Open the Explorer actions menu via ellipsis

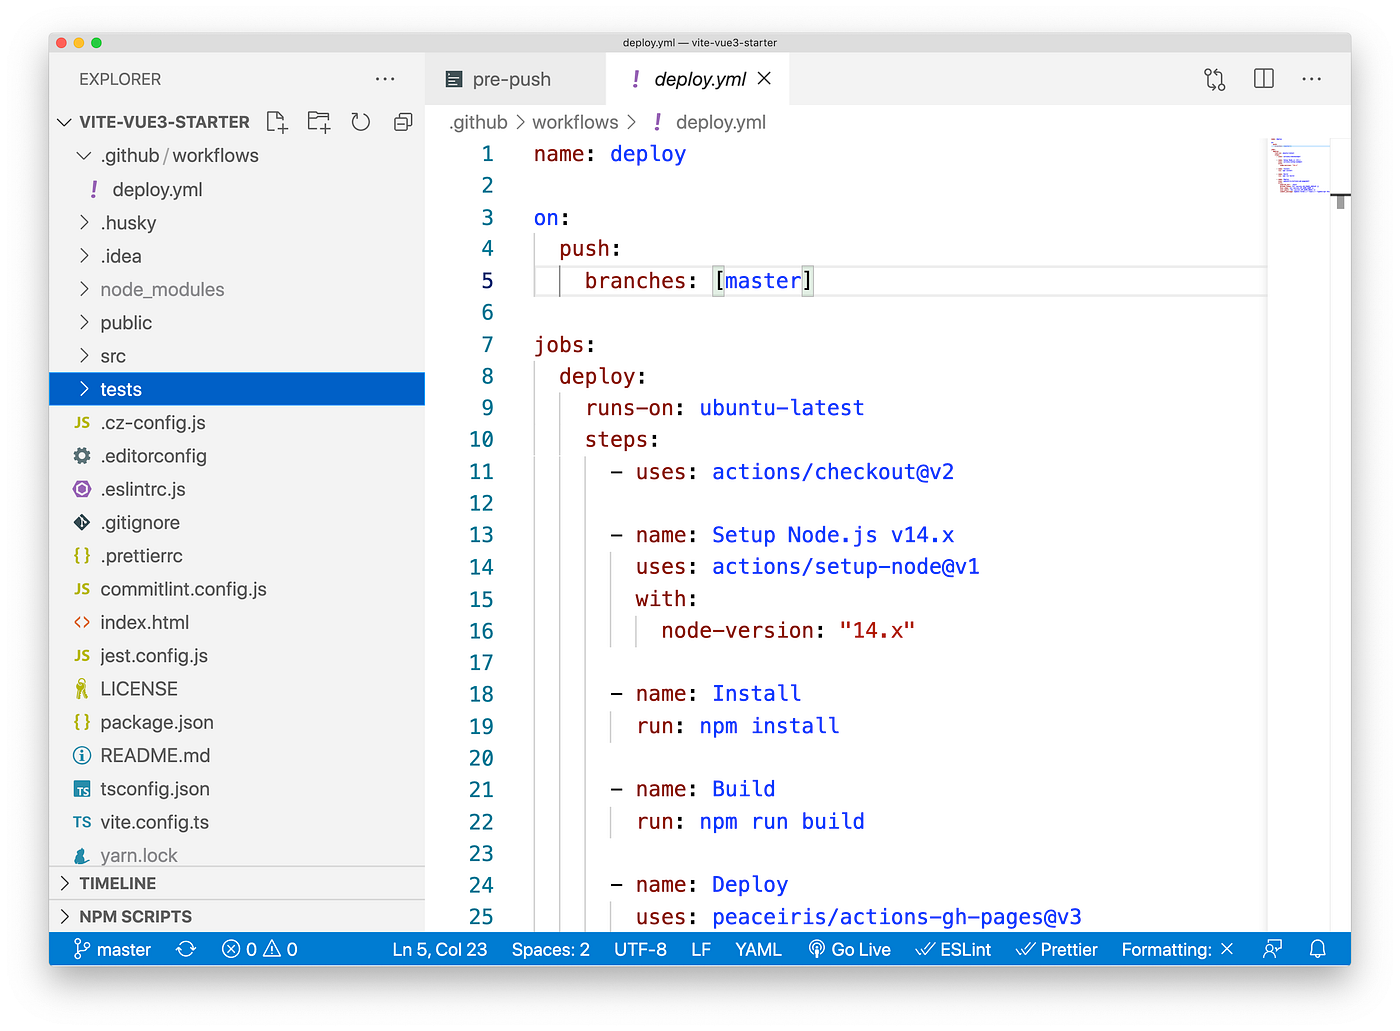[385, 78]
